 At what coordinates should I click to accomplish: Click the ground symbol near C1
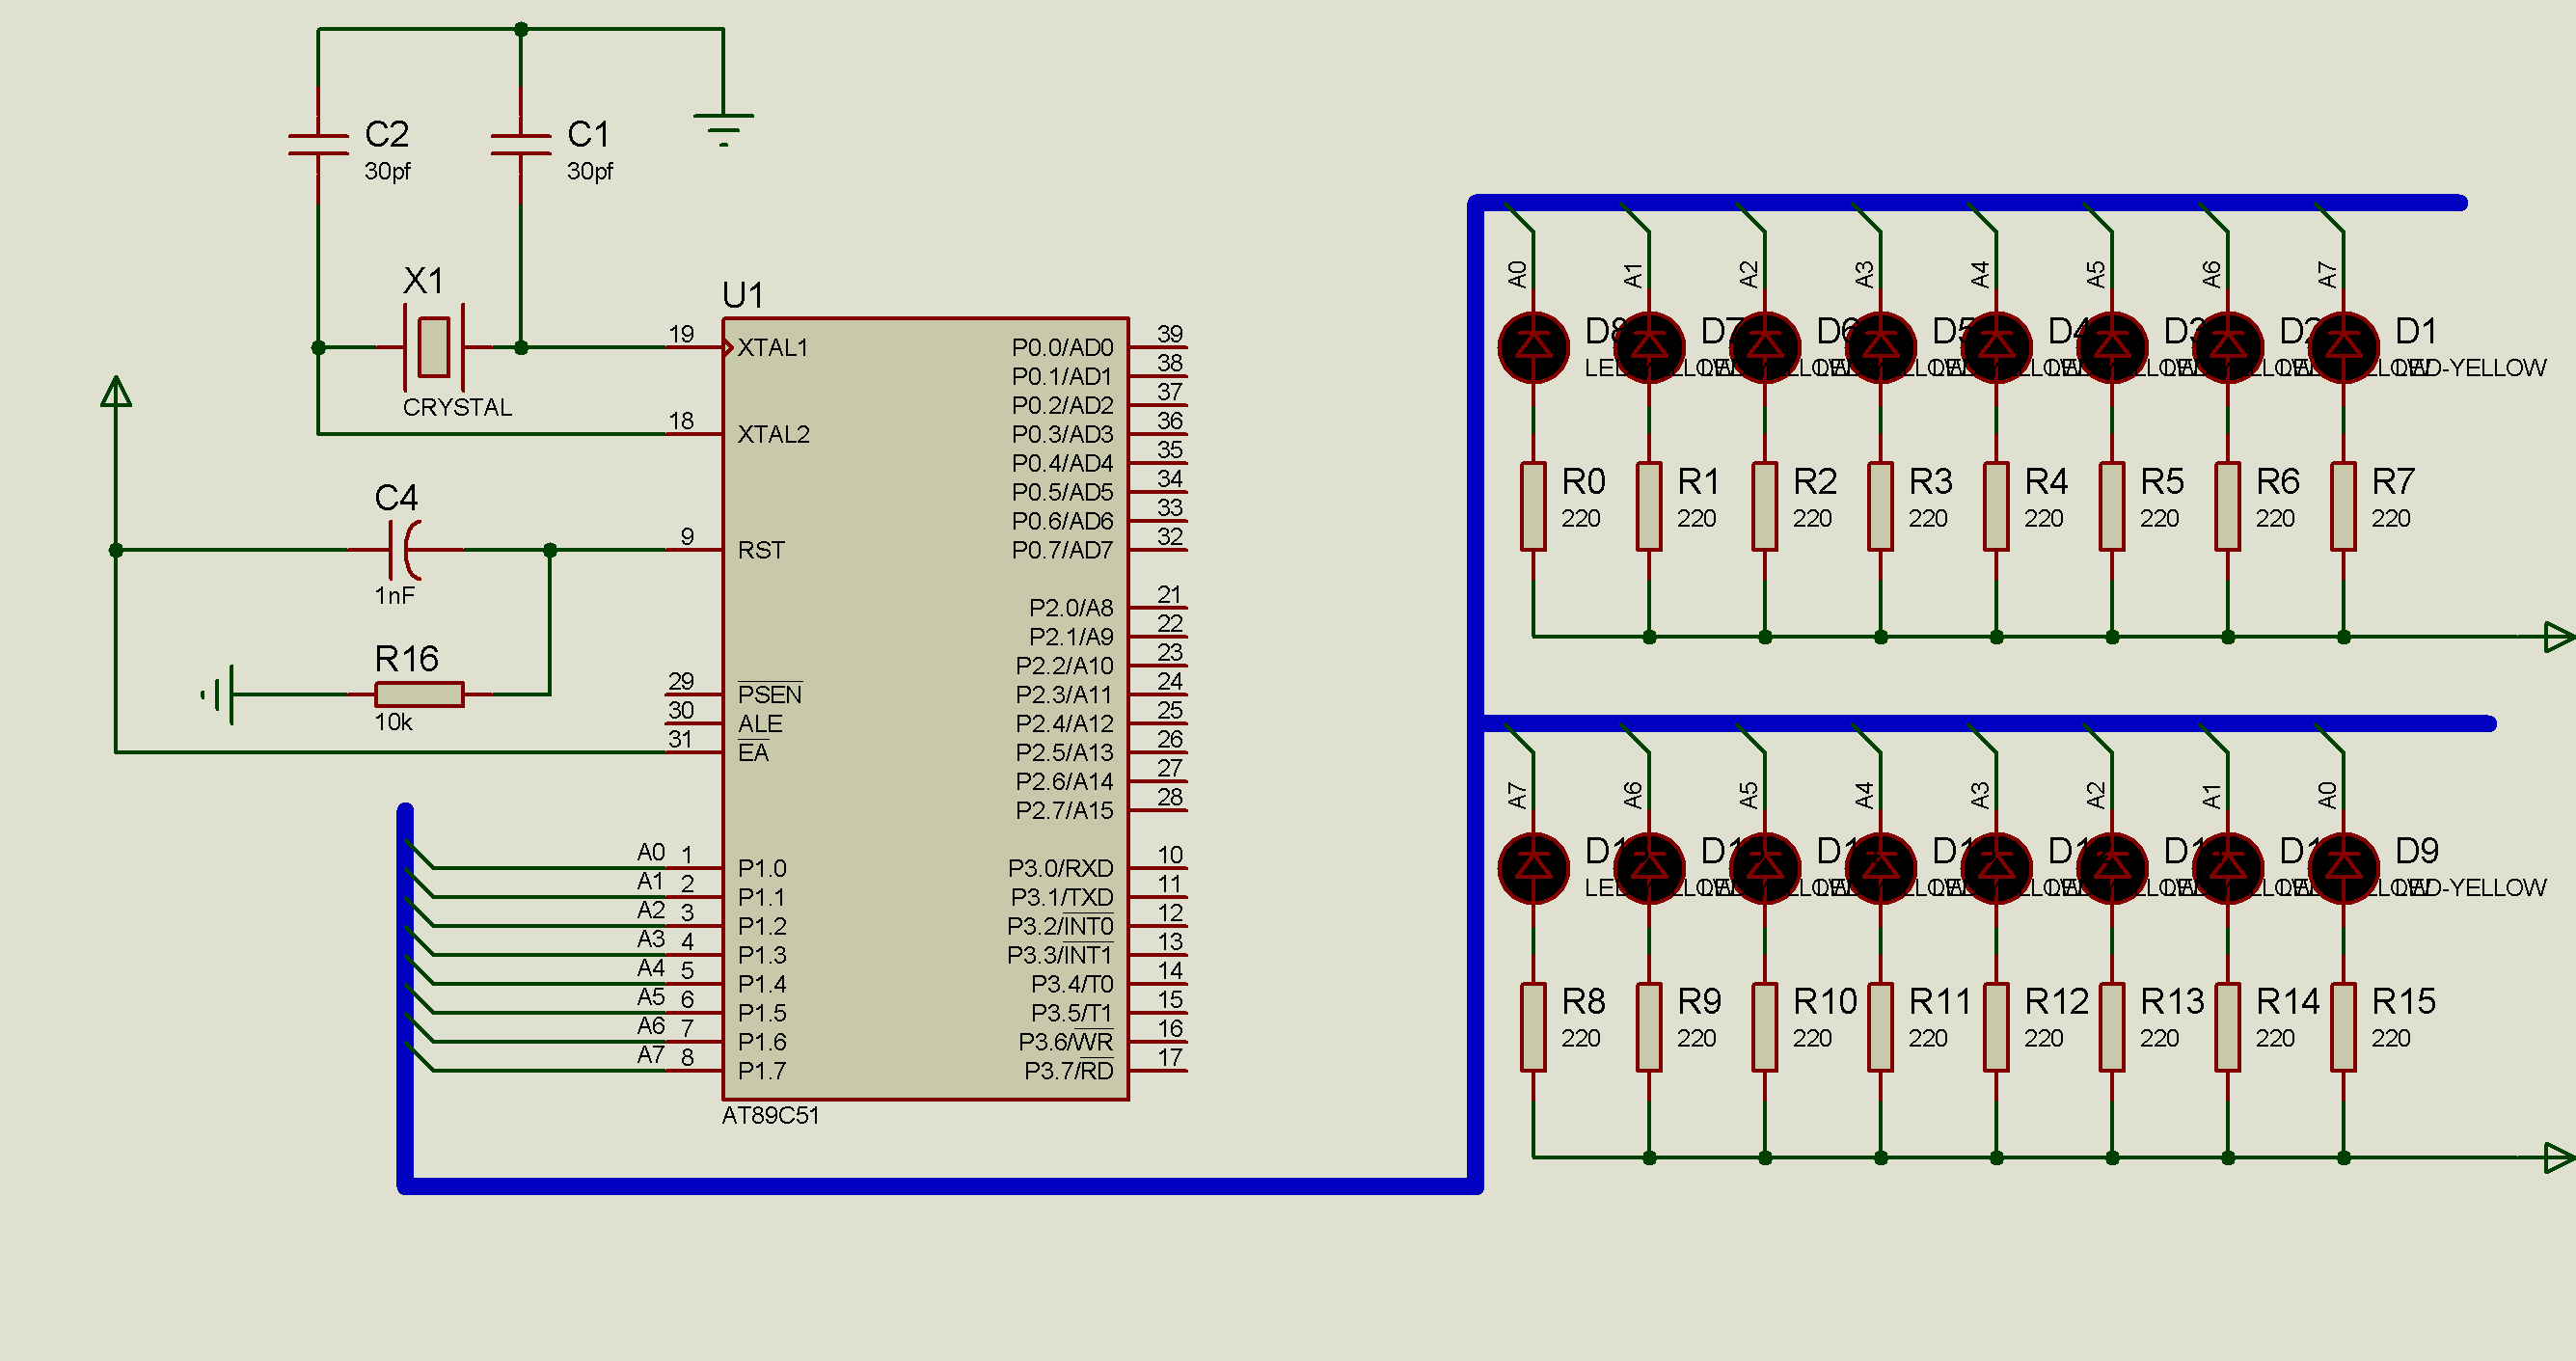723,127
